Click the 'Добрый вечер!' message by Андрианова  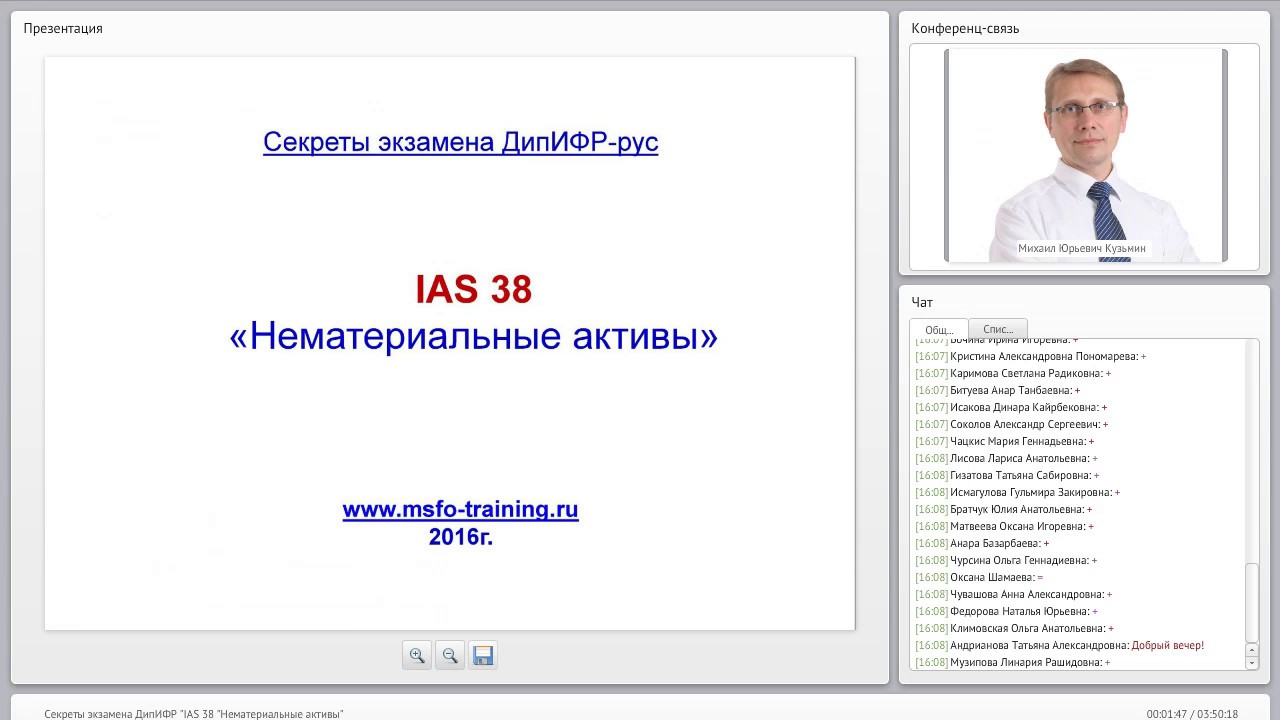click(x=1167, y=645)
